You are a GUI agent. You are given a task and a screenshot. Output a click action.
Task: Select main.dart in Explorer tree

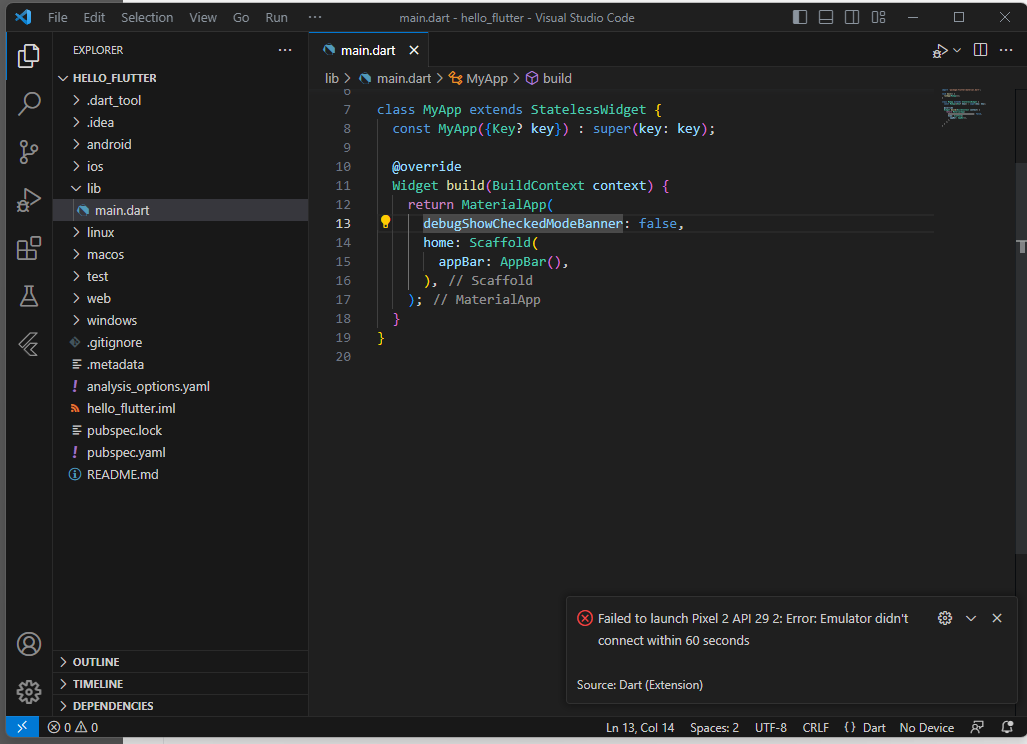(180, 210)
